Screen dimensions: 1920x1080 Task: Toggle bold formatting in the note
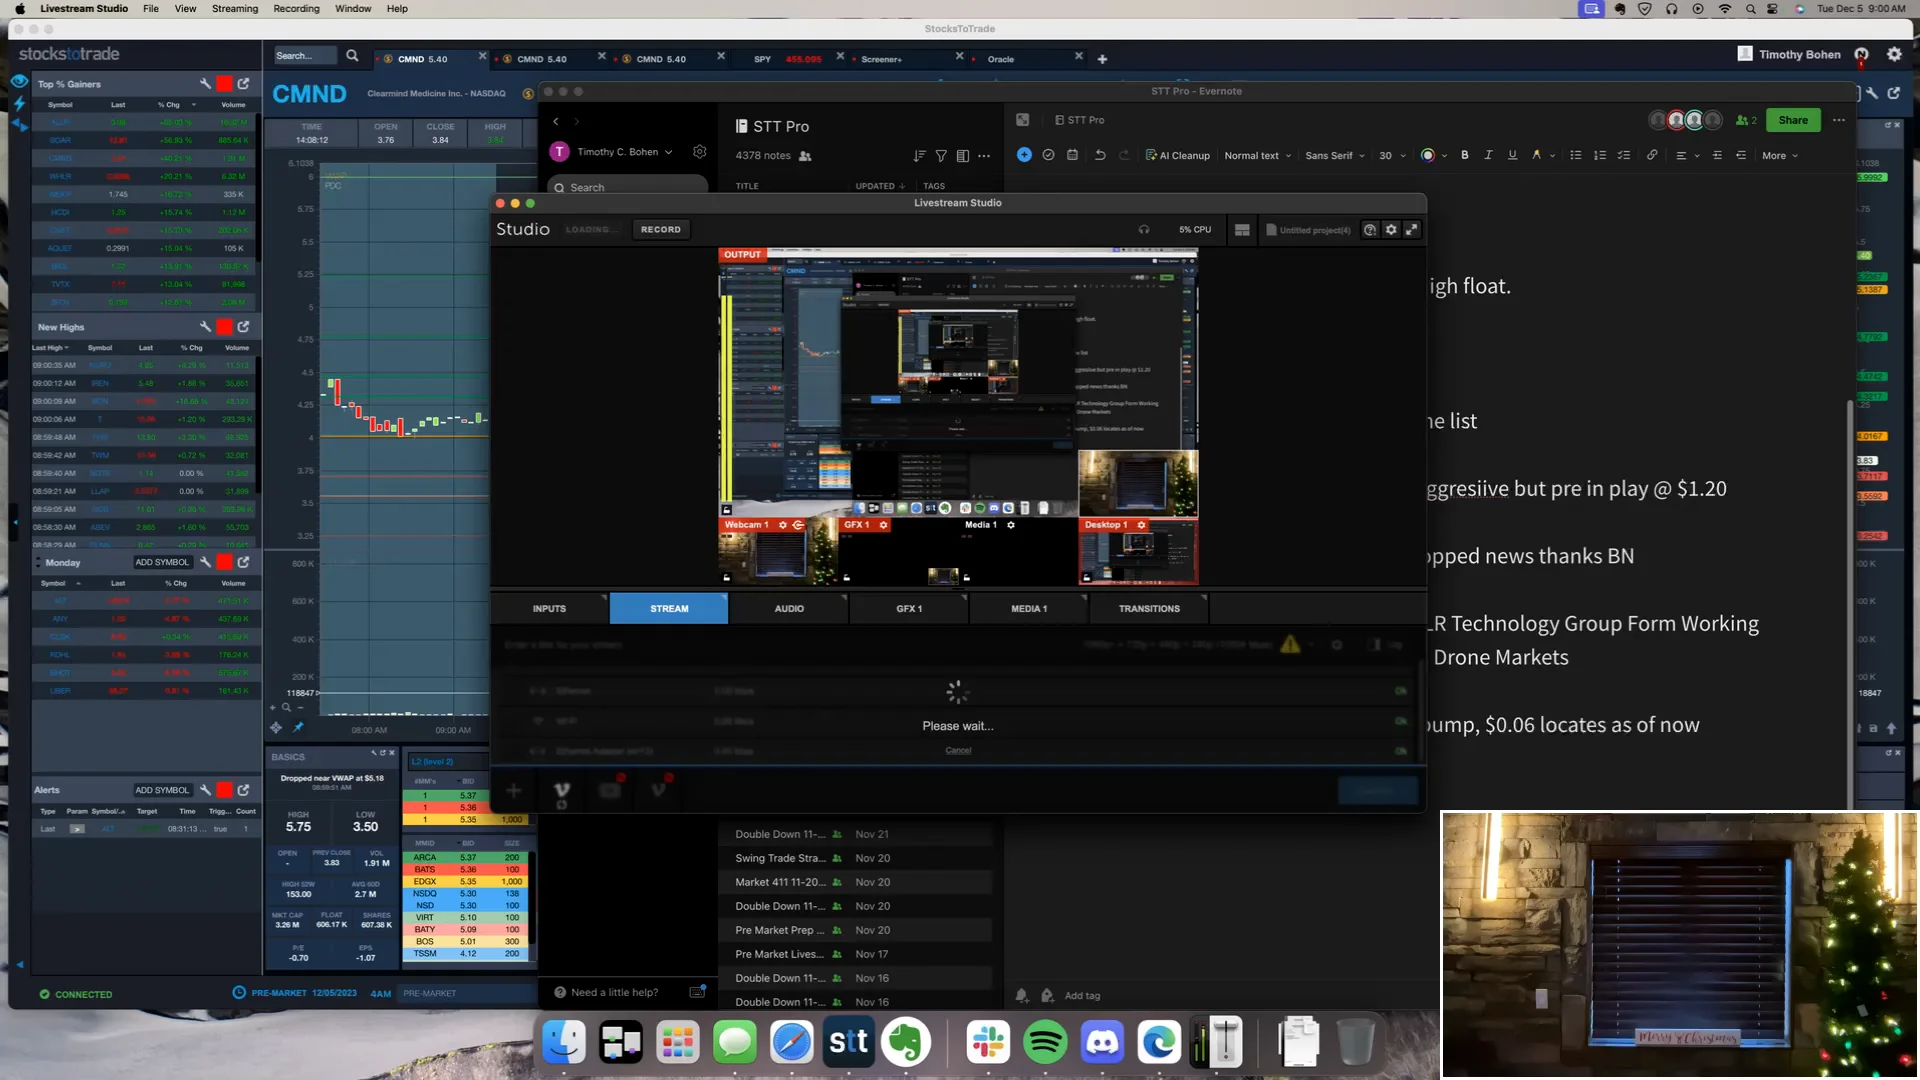click(1464, 155)
